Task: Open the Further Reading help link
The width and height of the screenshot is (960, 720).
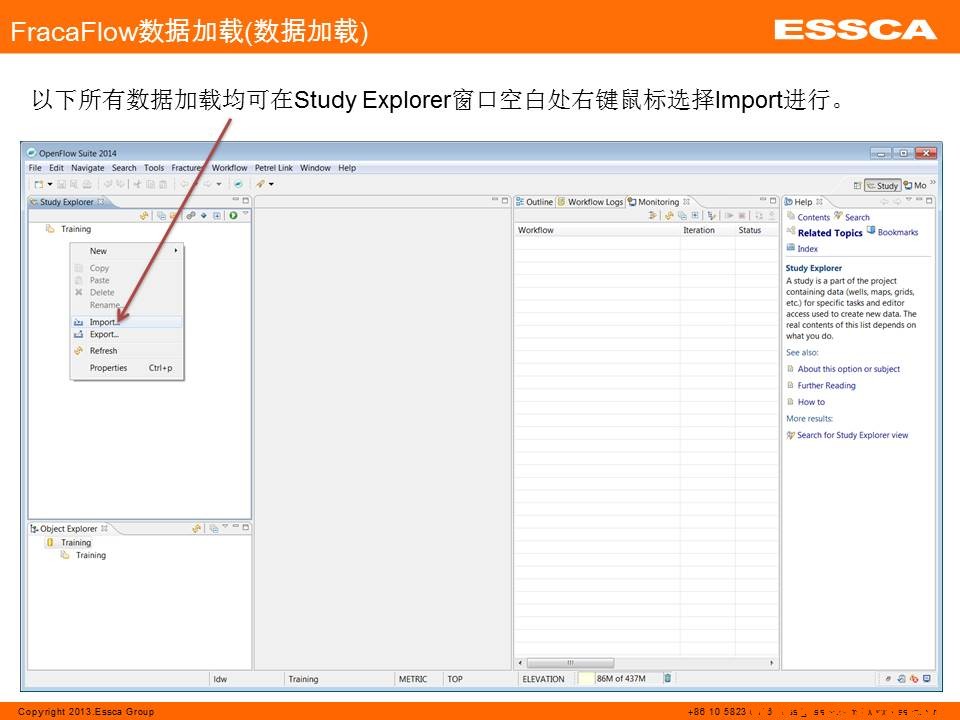Action: (826, 385)
